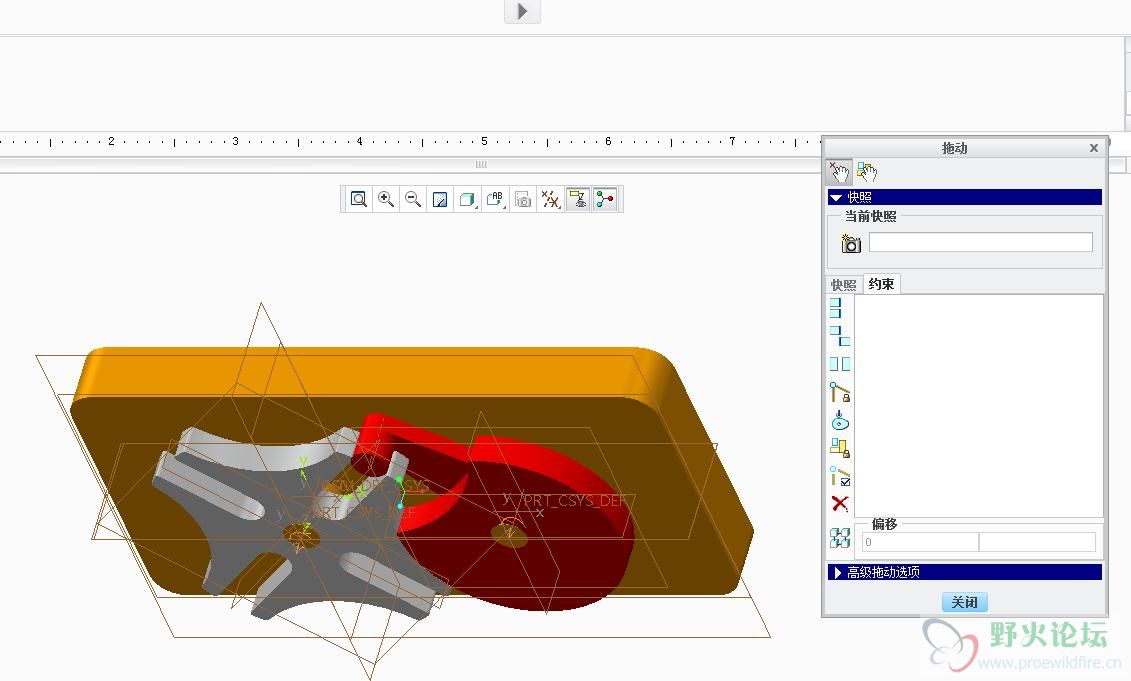The image size is (1131, 681).
Task: Click the enable/disable connection icon
Action: coord(839,475)
